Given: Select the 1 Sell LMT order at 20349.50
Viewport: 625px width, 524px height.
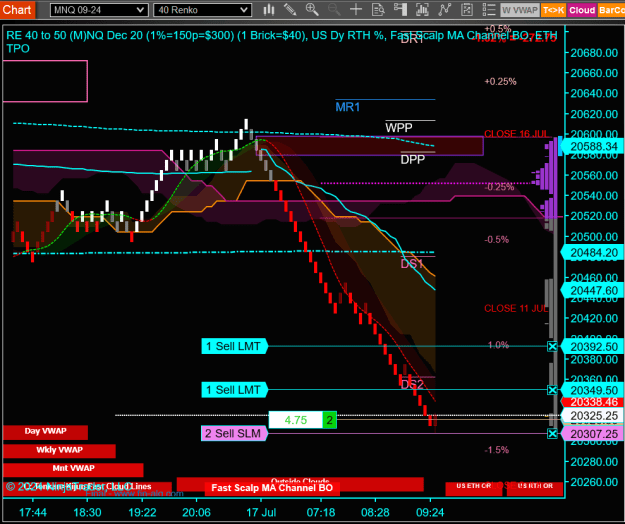Looking at the screenshot, I should pos(235,390).
